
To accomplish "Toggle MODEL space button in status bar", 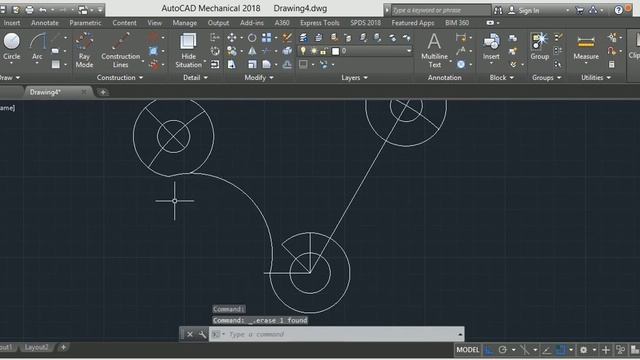I will 467,350.
